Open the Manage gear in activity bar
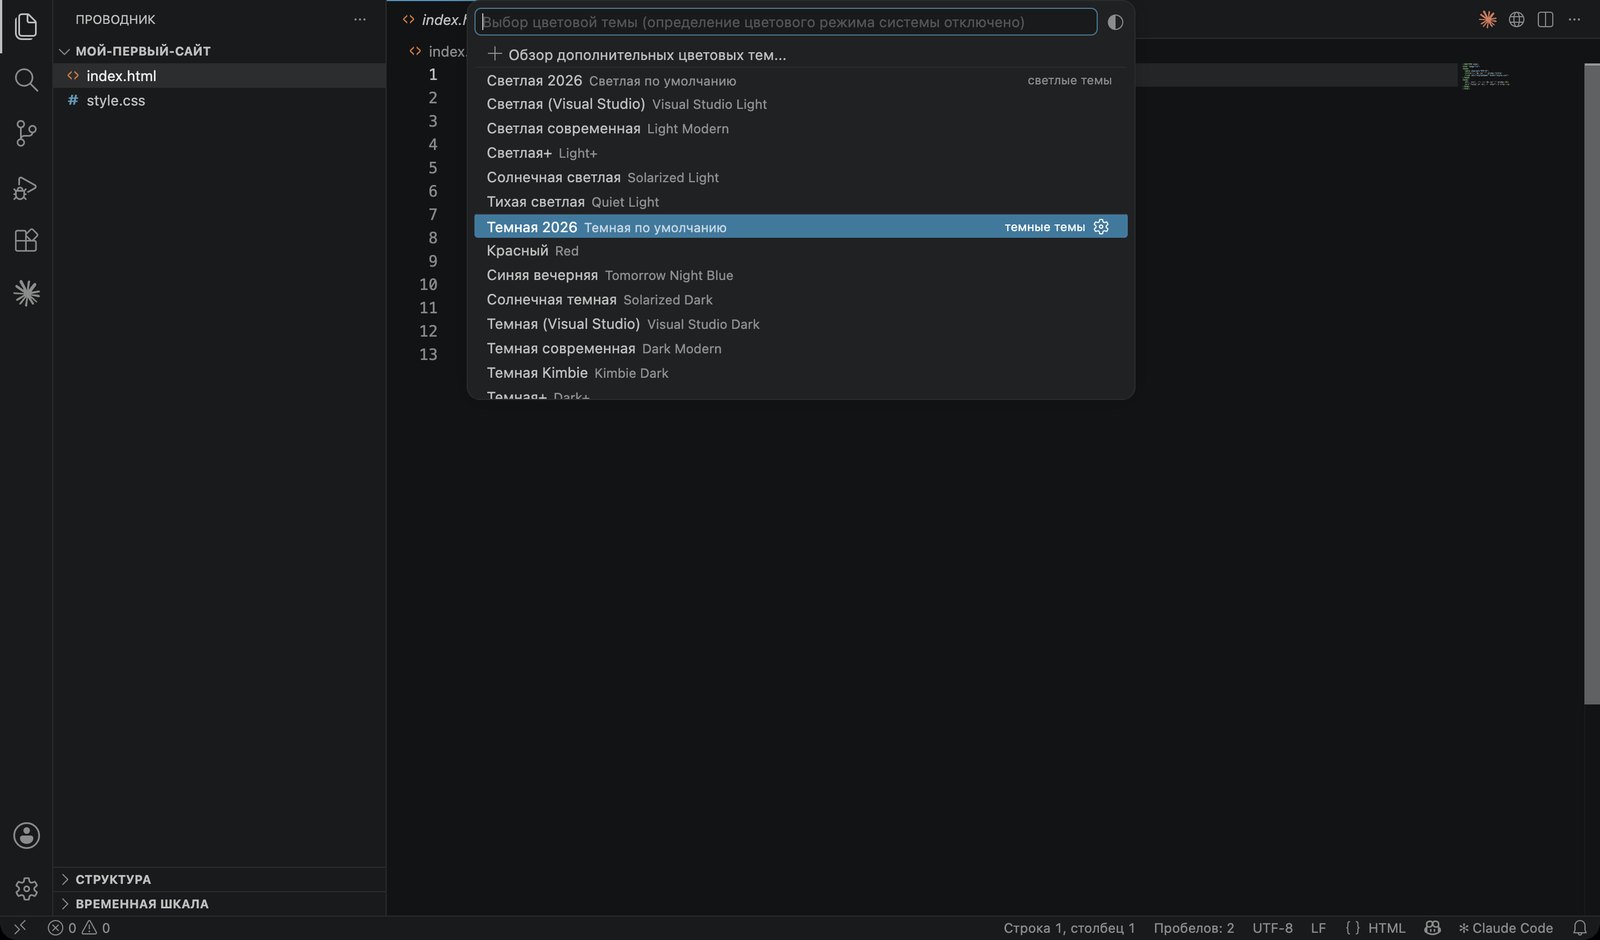 coord(26,888)
